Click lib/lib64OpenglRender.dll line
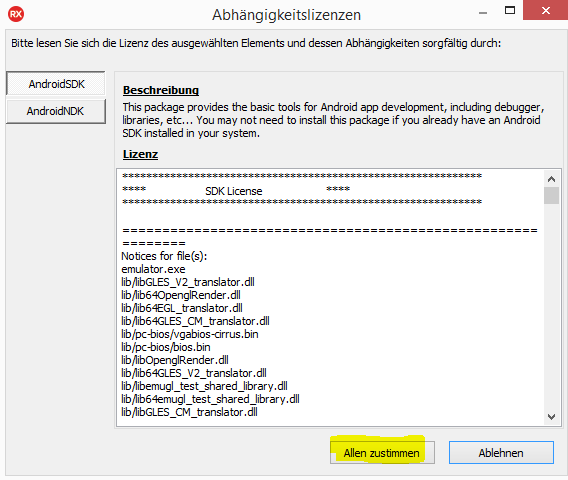This screenshot has width=568, height=480. click(181, 295)
